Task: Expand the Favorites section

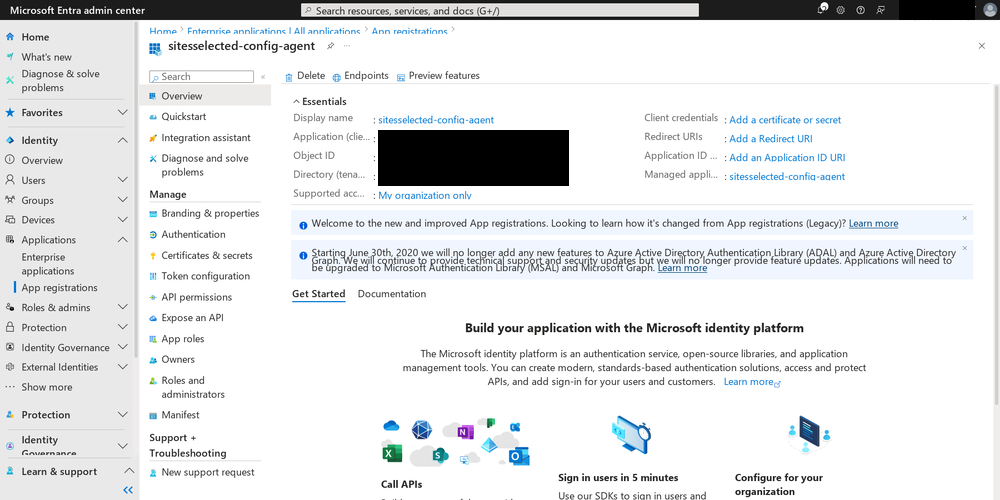Action: coord(123,112)
